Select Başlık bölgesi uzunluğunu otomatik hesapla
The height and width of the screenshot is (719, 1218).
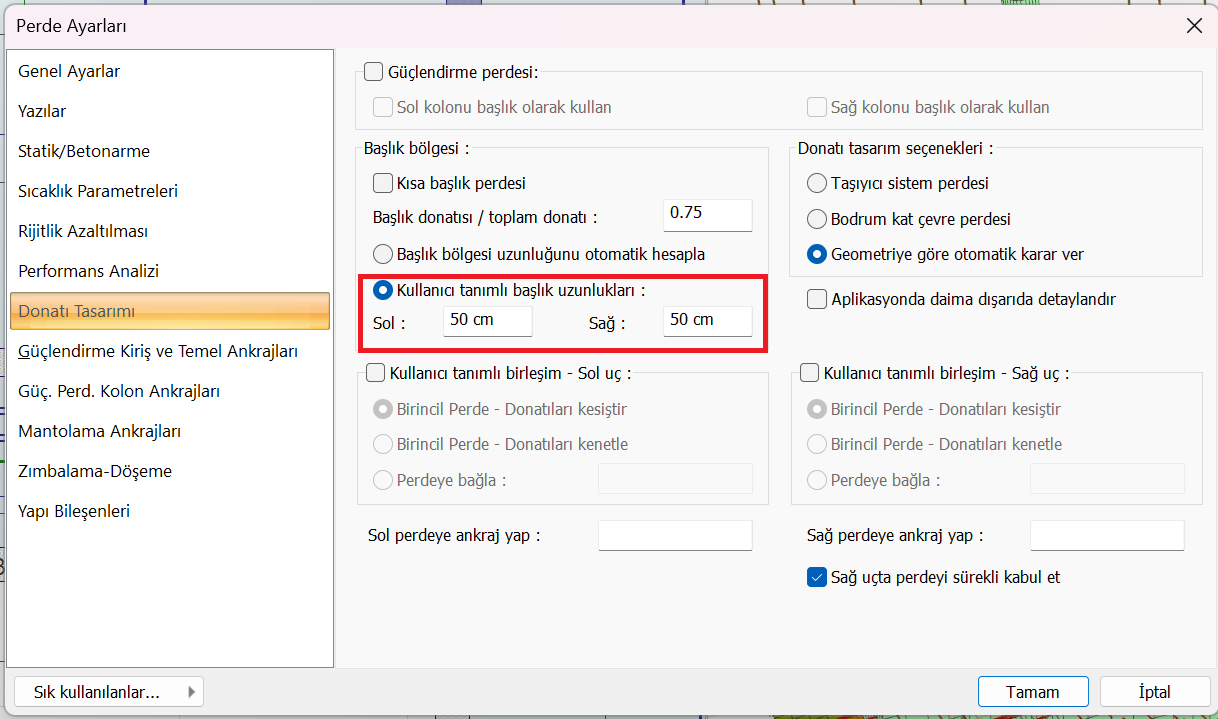(383, 254)
